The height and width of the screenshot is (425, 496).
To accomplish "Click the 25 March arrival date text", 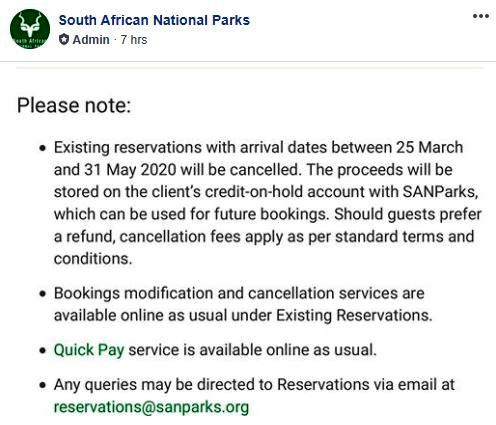I will tap(429, 147).
